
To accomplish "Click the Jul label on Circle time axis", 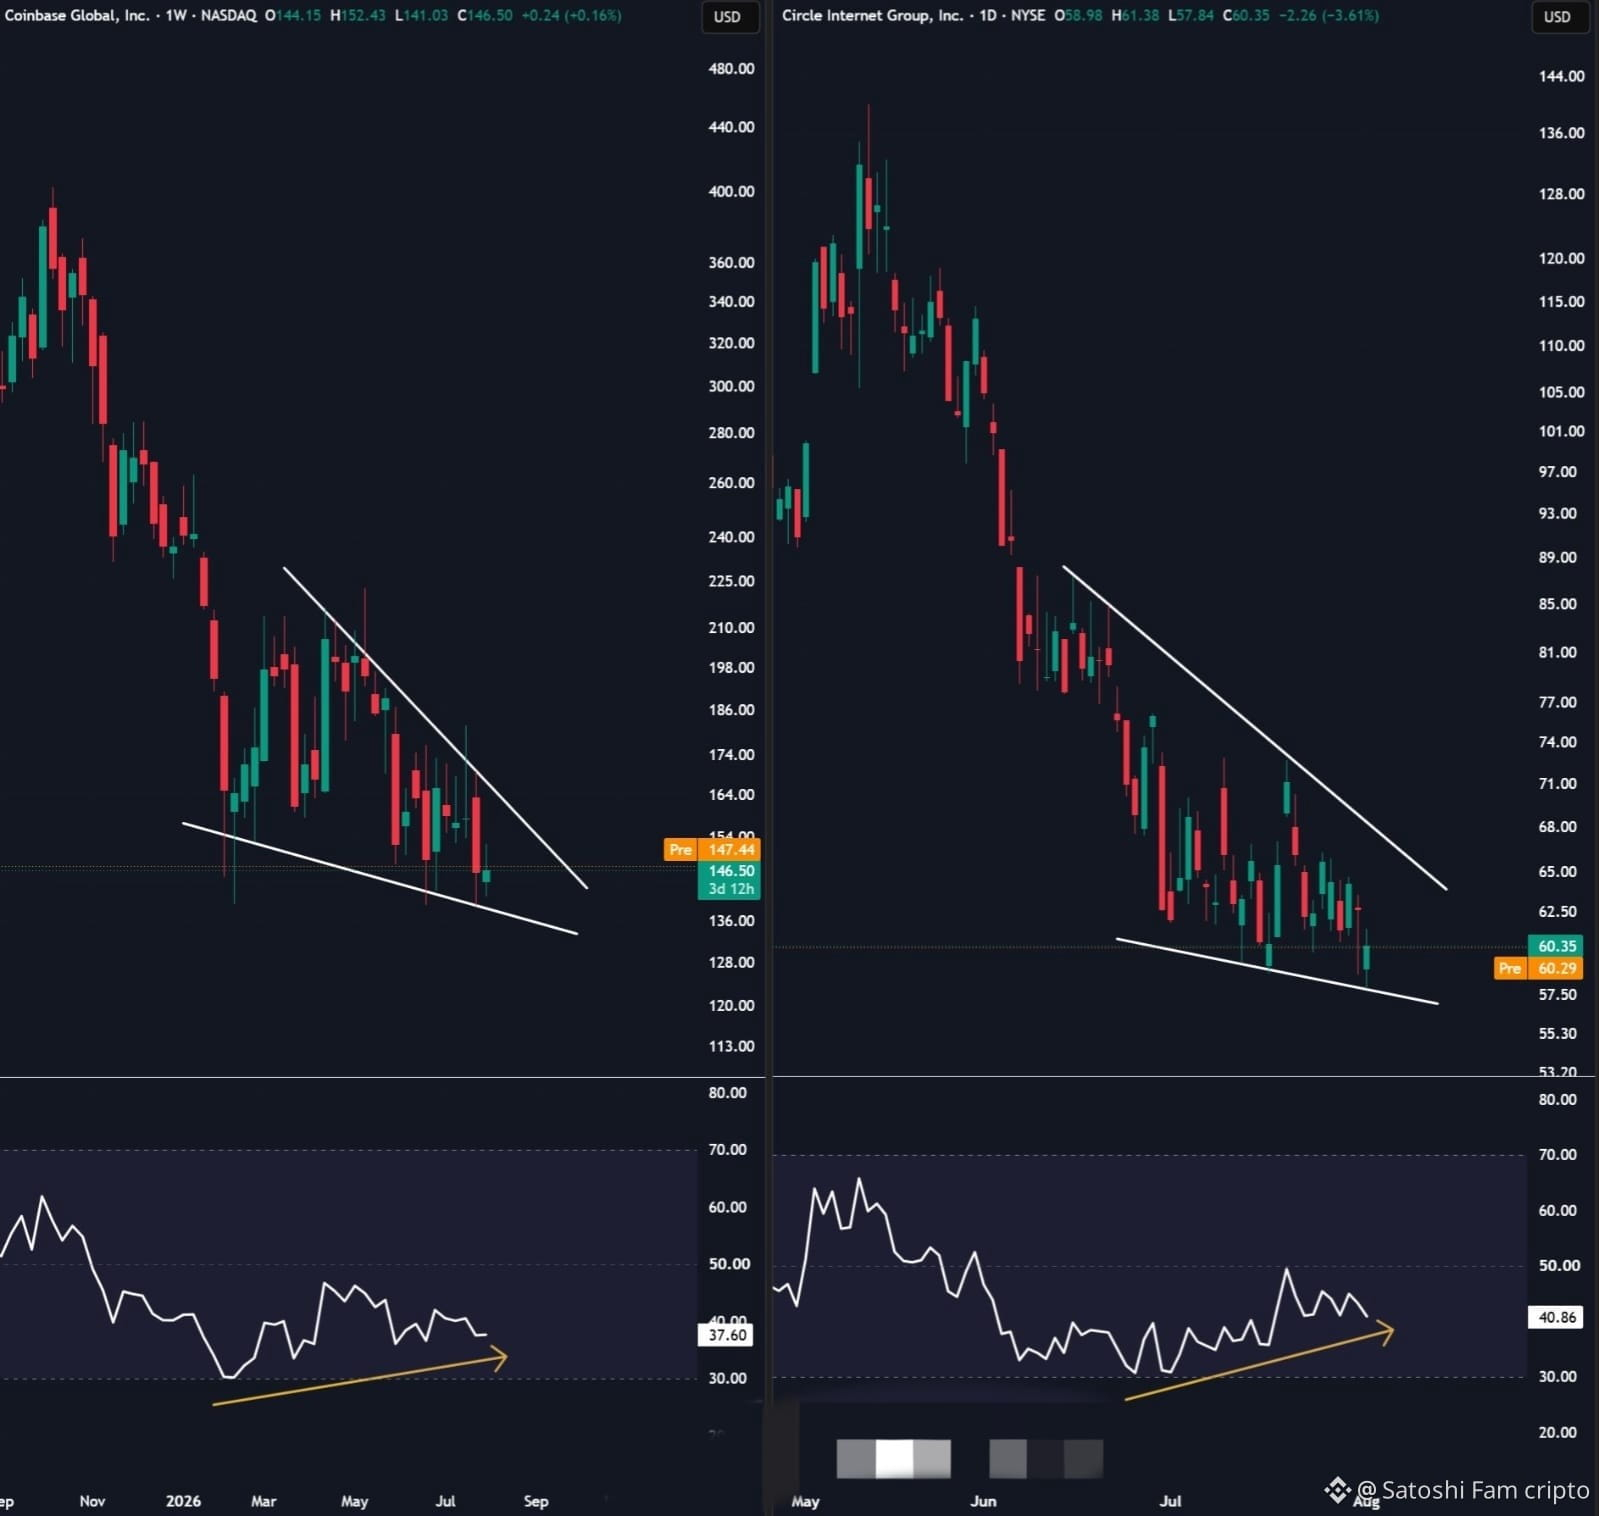I will (x=1170, y=1501).
